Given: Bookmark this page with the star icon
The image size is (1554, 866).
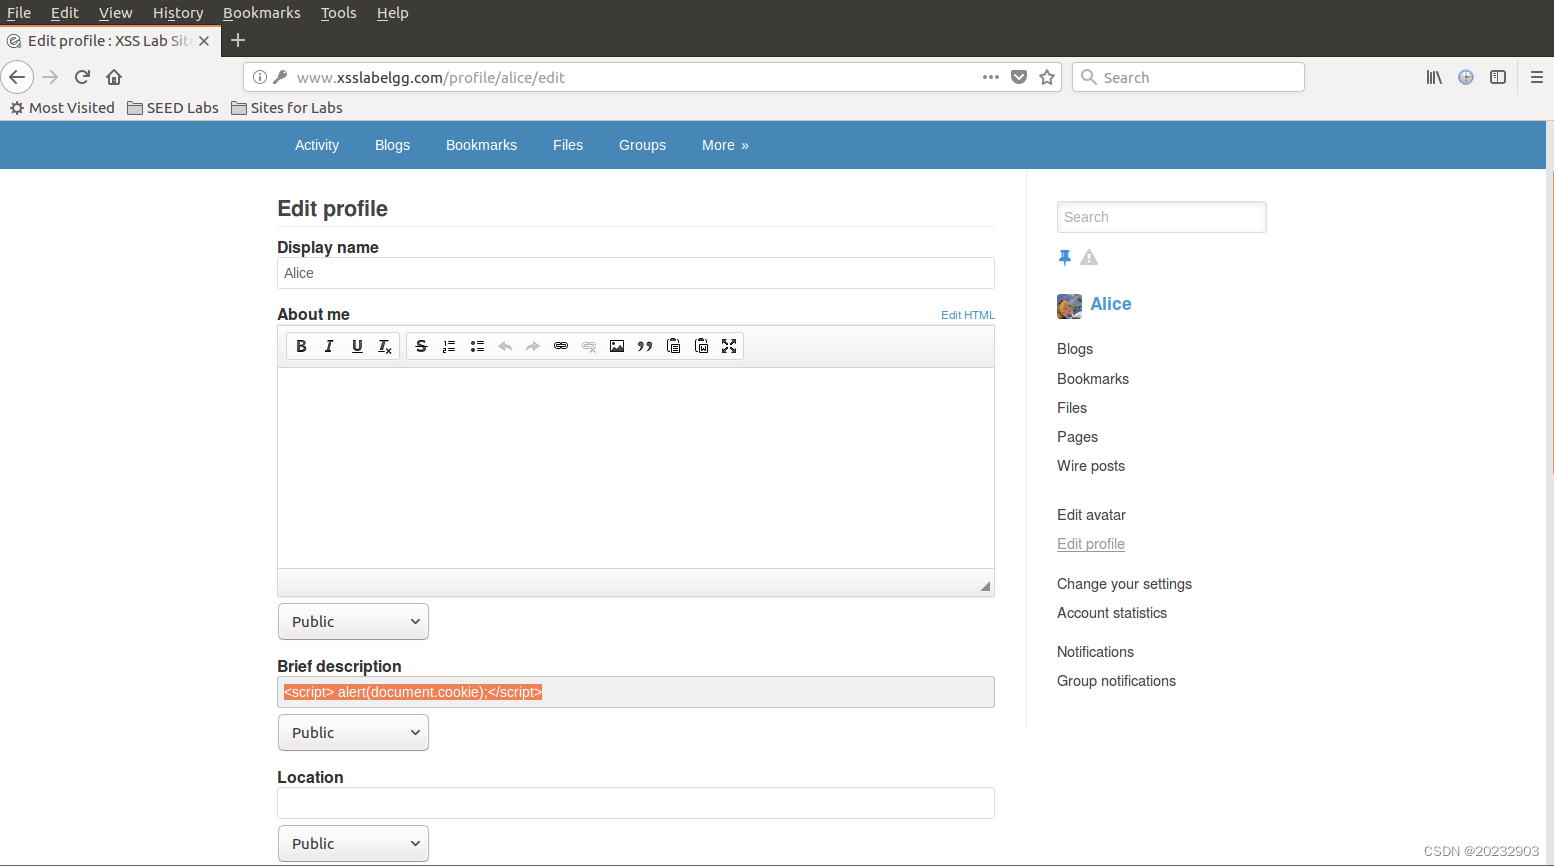Looking at the screenshot, I should (x=1047, y=77).
